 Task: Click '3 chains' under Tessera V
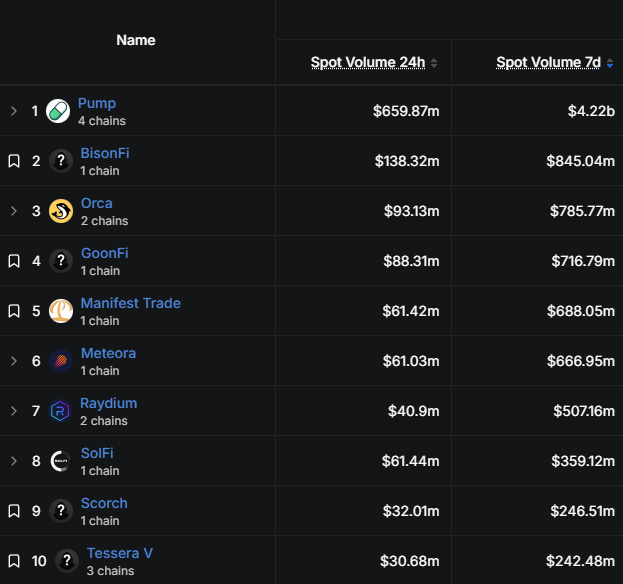coord(110,571)
